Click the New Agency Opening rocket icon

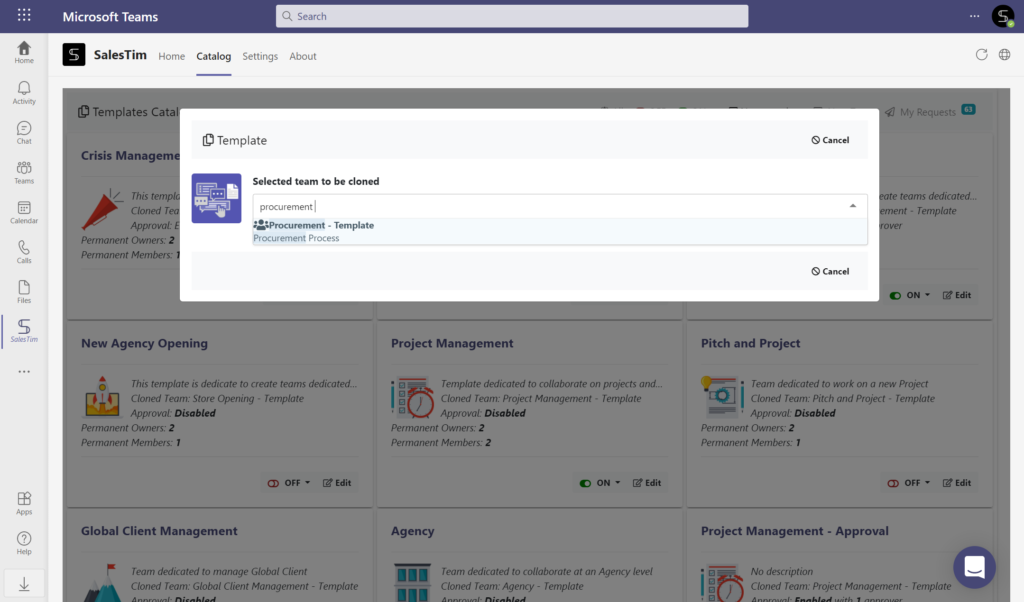coord(102,396)
